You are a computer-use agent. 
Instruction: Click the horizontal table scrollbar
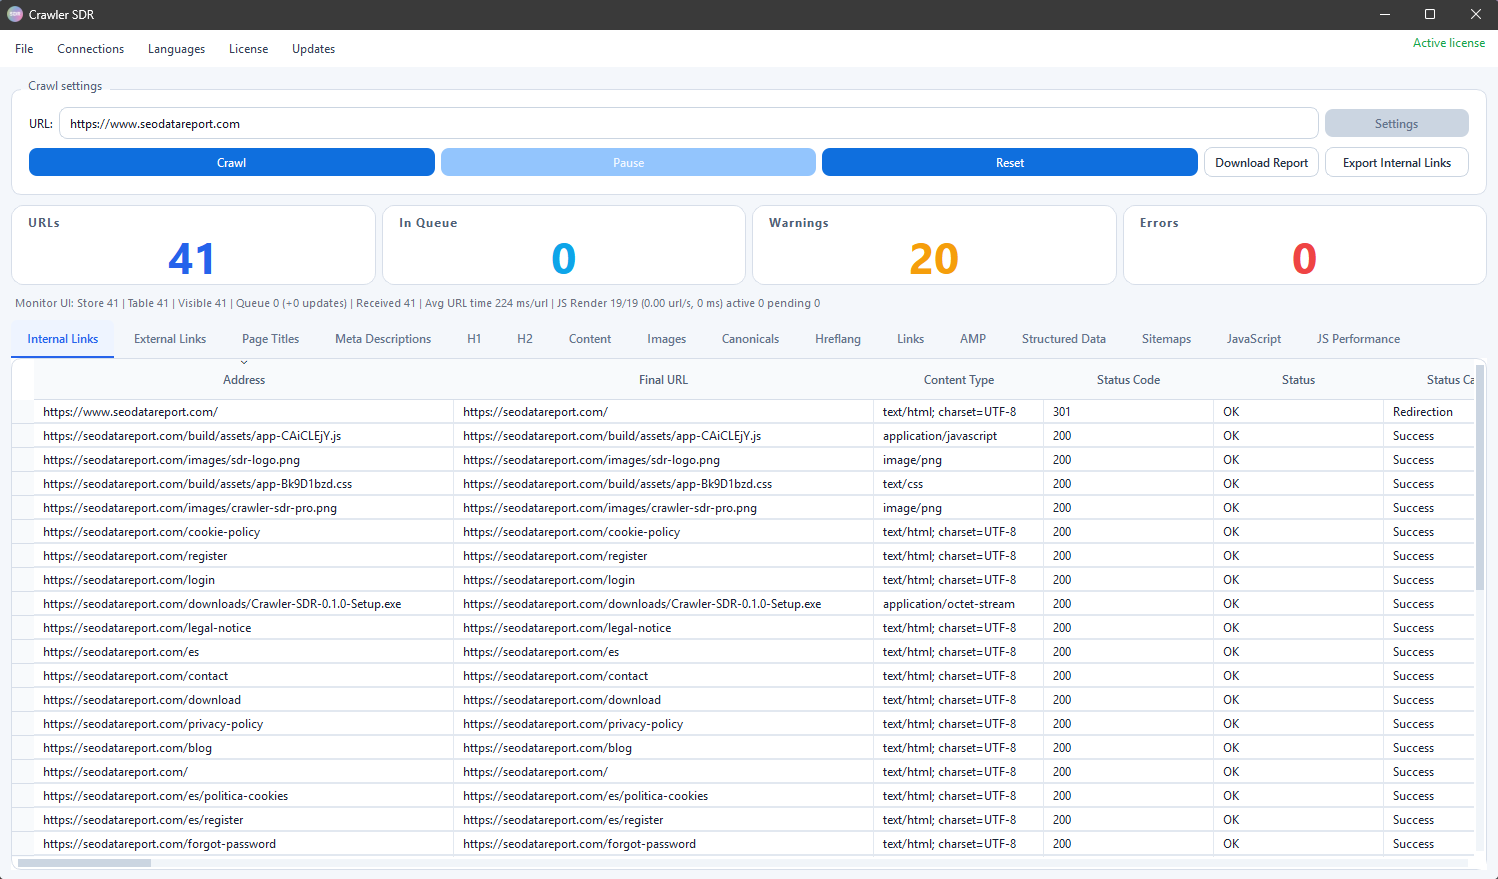click(84, 862)
